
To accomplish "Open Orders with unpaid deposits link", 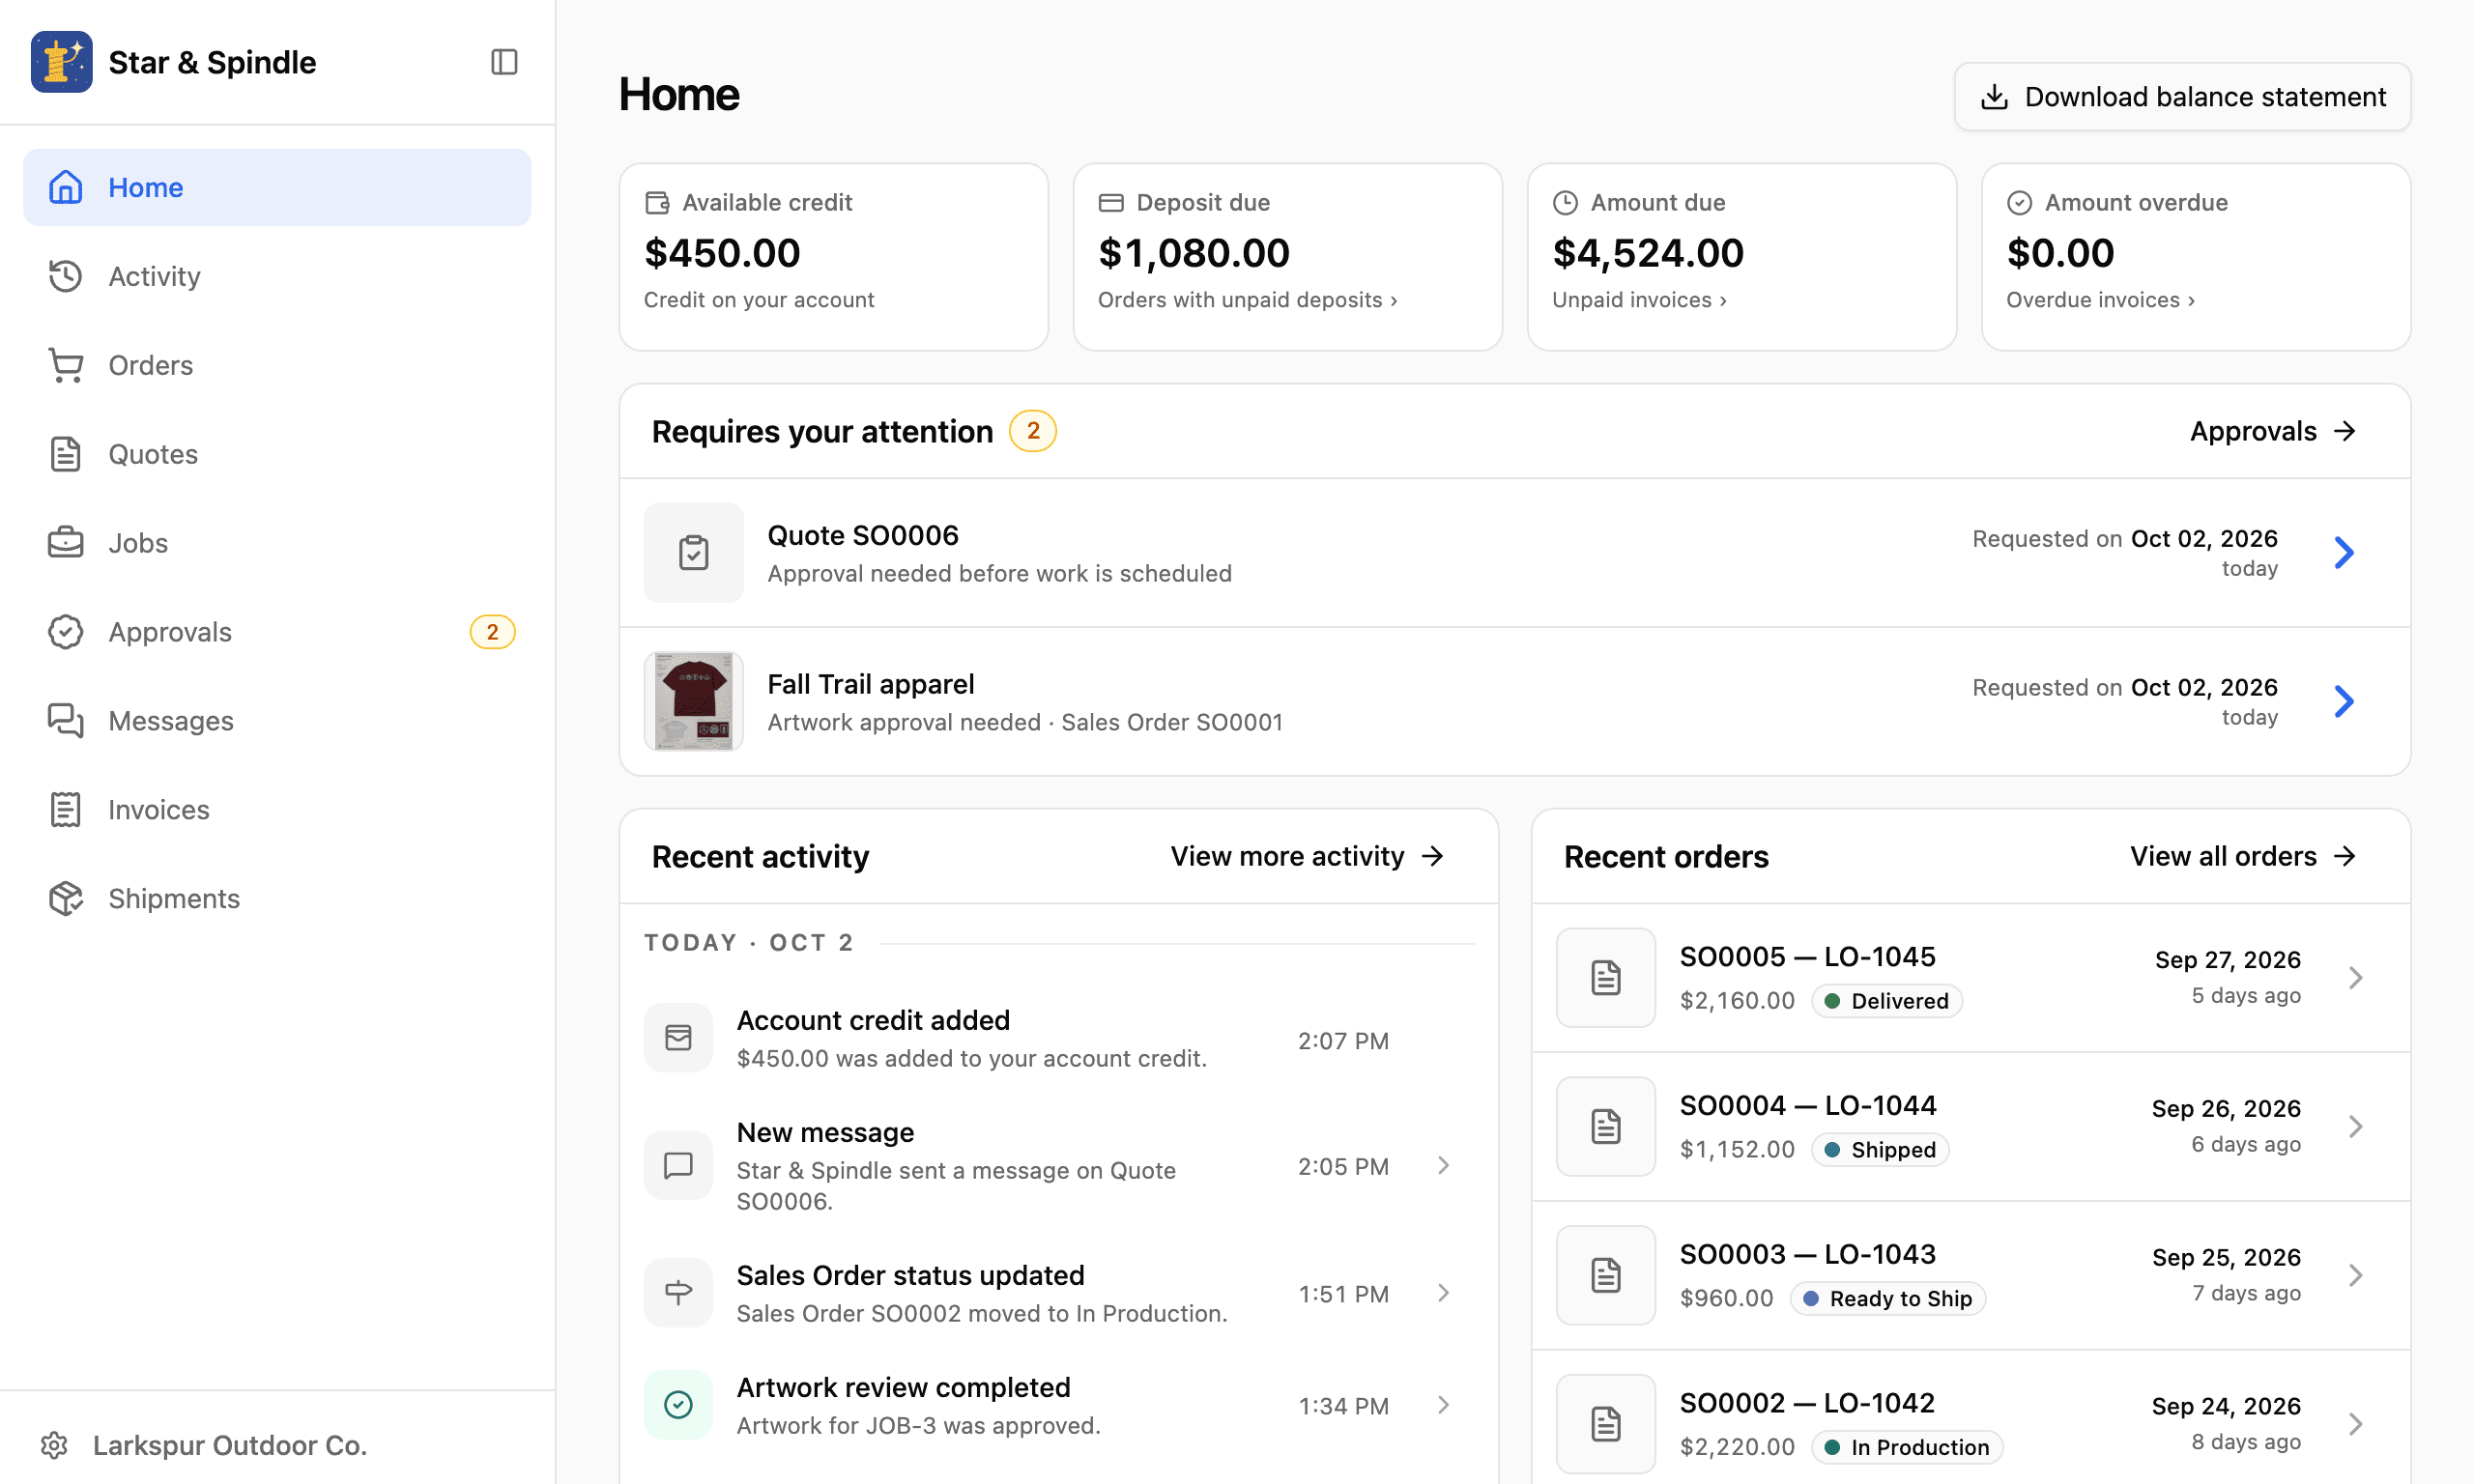I will tap(1247, 300).
